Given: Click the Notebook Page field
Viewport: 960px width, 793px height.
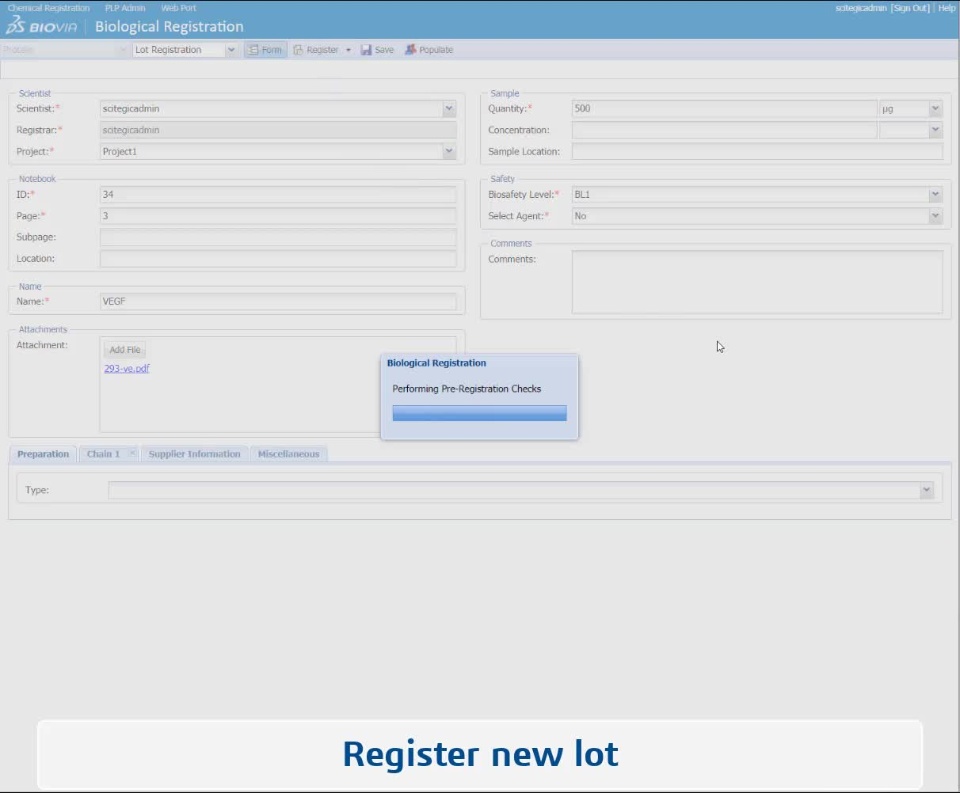Looking at the screenshot, I should 278,216.
